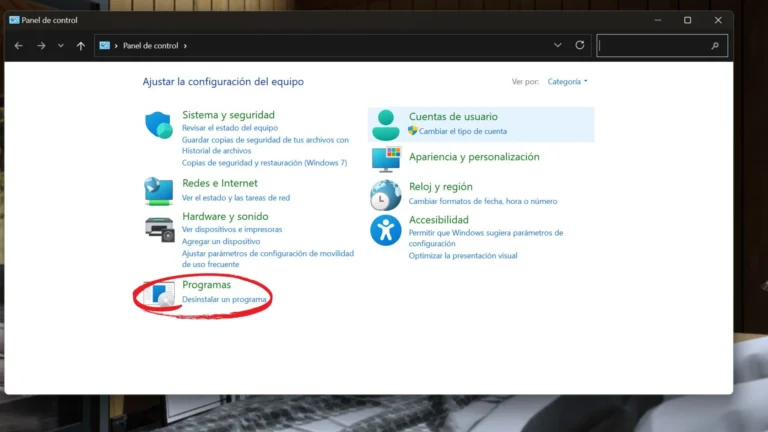Navigate back with the back arrow

tap(19, 46)
